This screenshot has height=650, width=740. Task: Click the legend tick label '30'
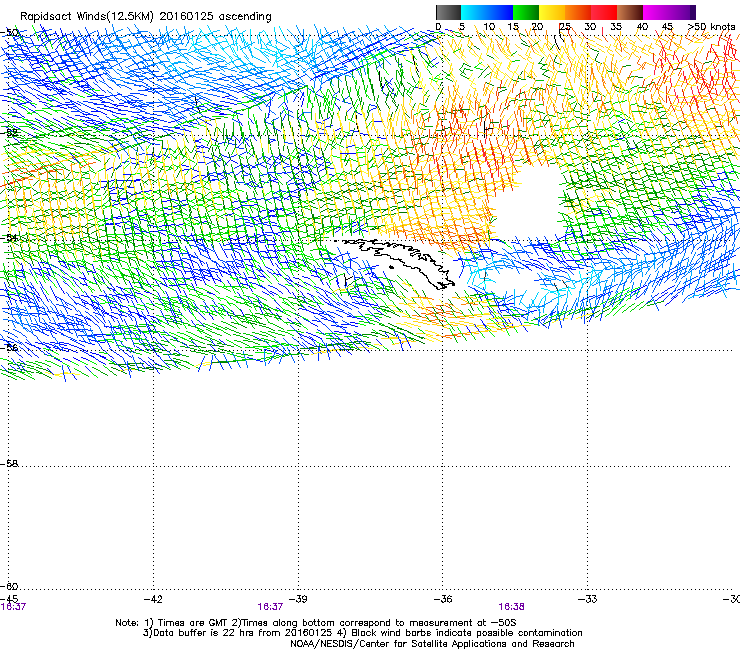pos(590,26)
